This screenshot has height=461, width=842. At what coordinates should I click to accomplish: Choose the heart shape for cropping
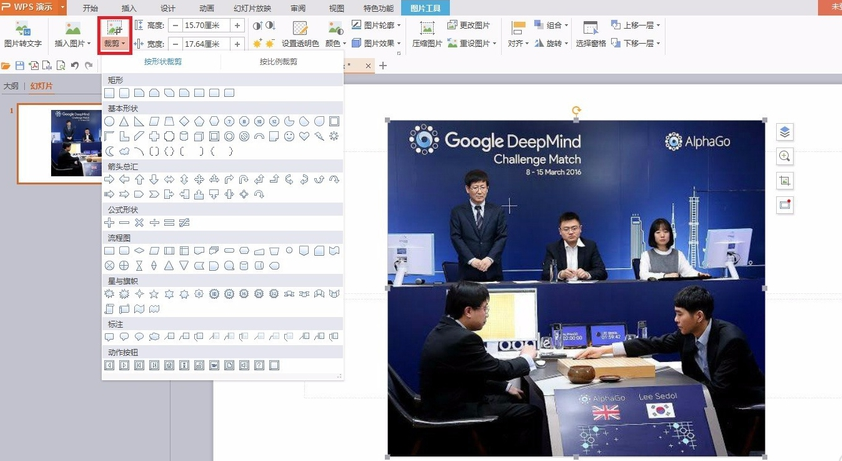point(304,136)
